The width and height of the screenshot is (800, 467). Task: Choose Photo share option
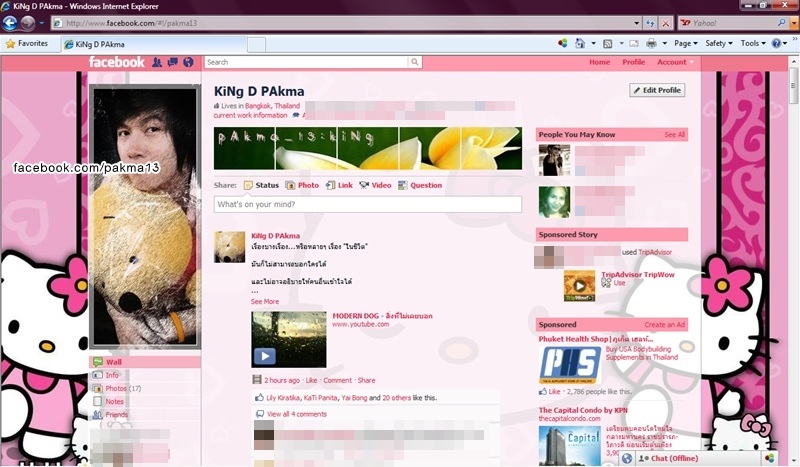click(x=302, y=185)
